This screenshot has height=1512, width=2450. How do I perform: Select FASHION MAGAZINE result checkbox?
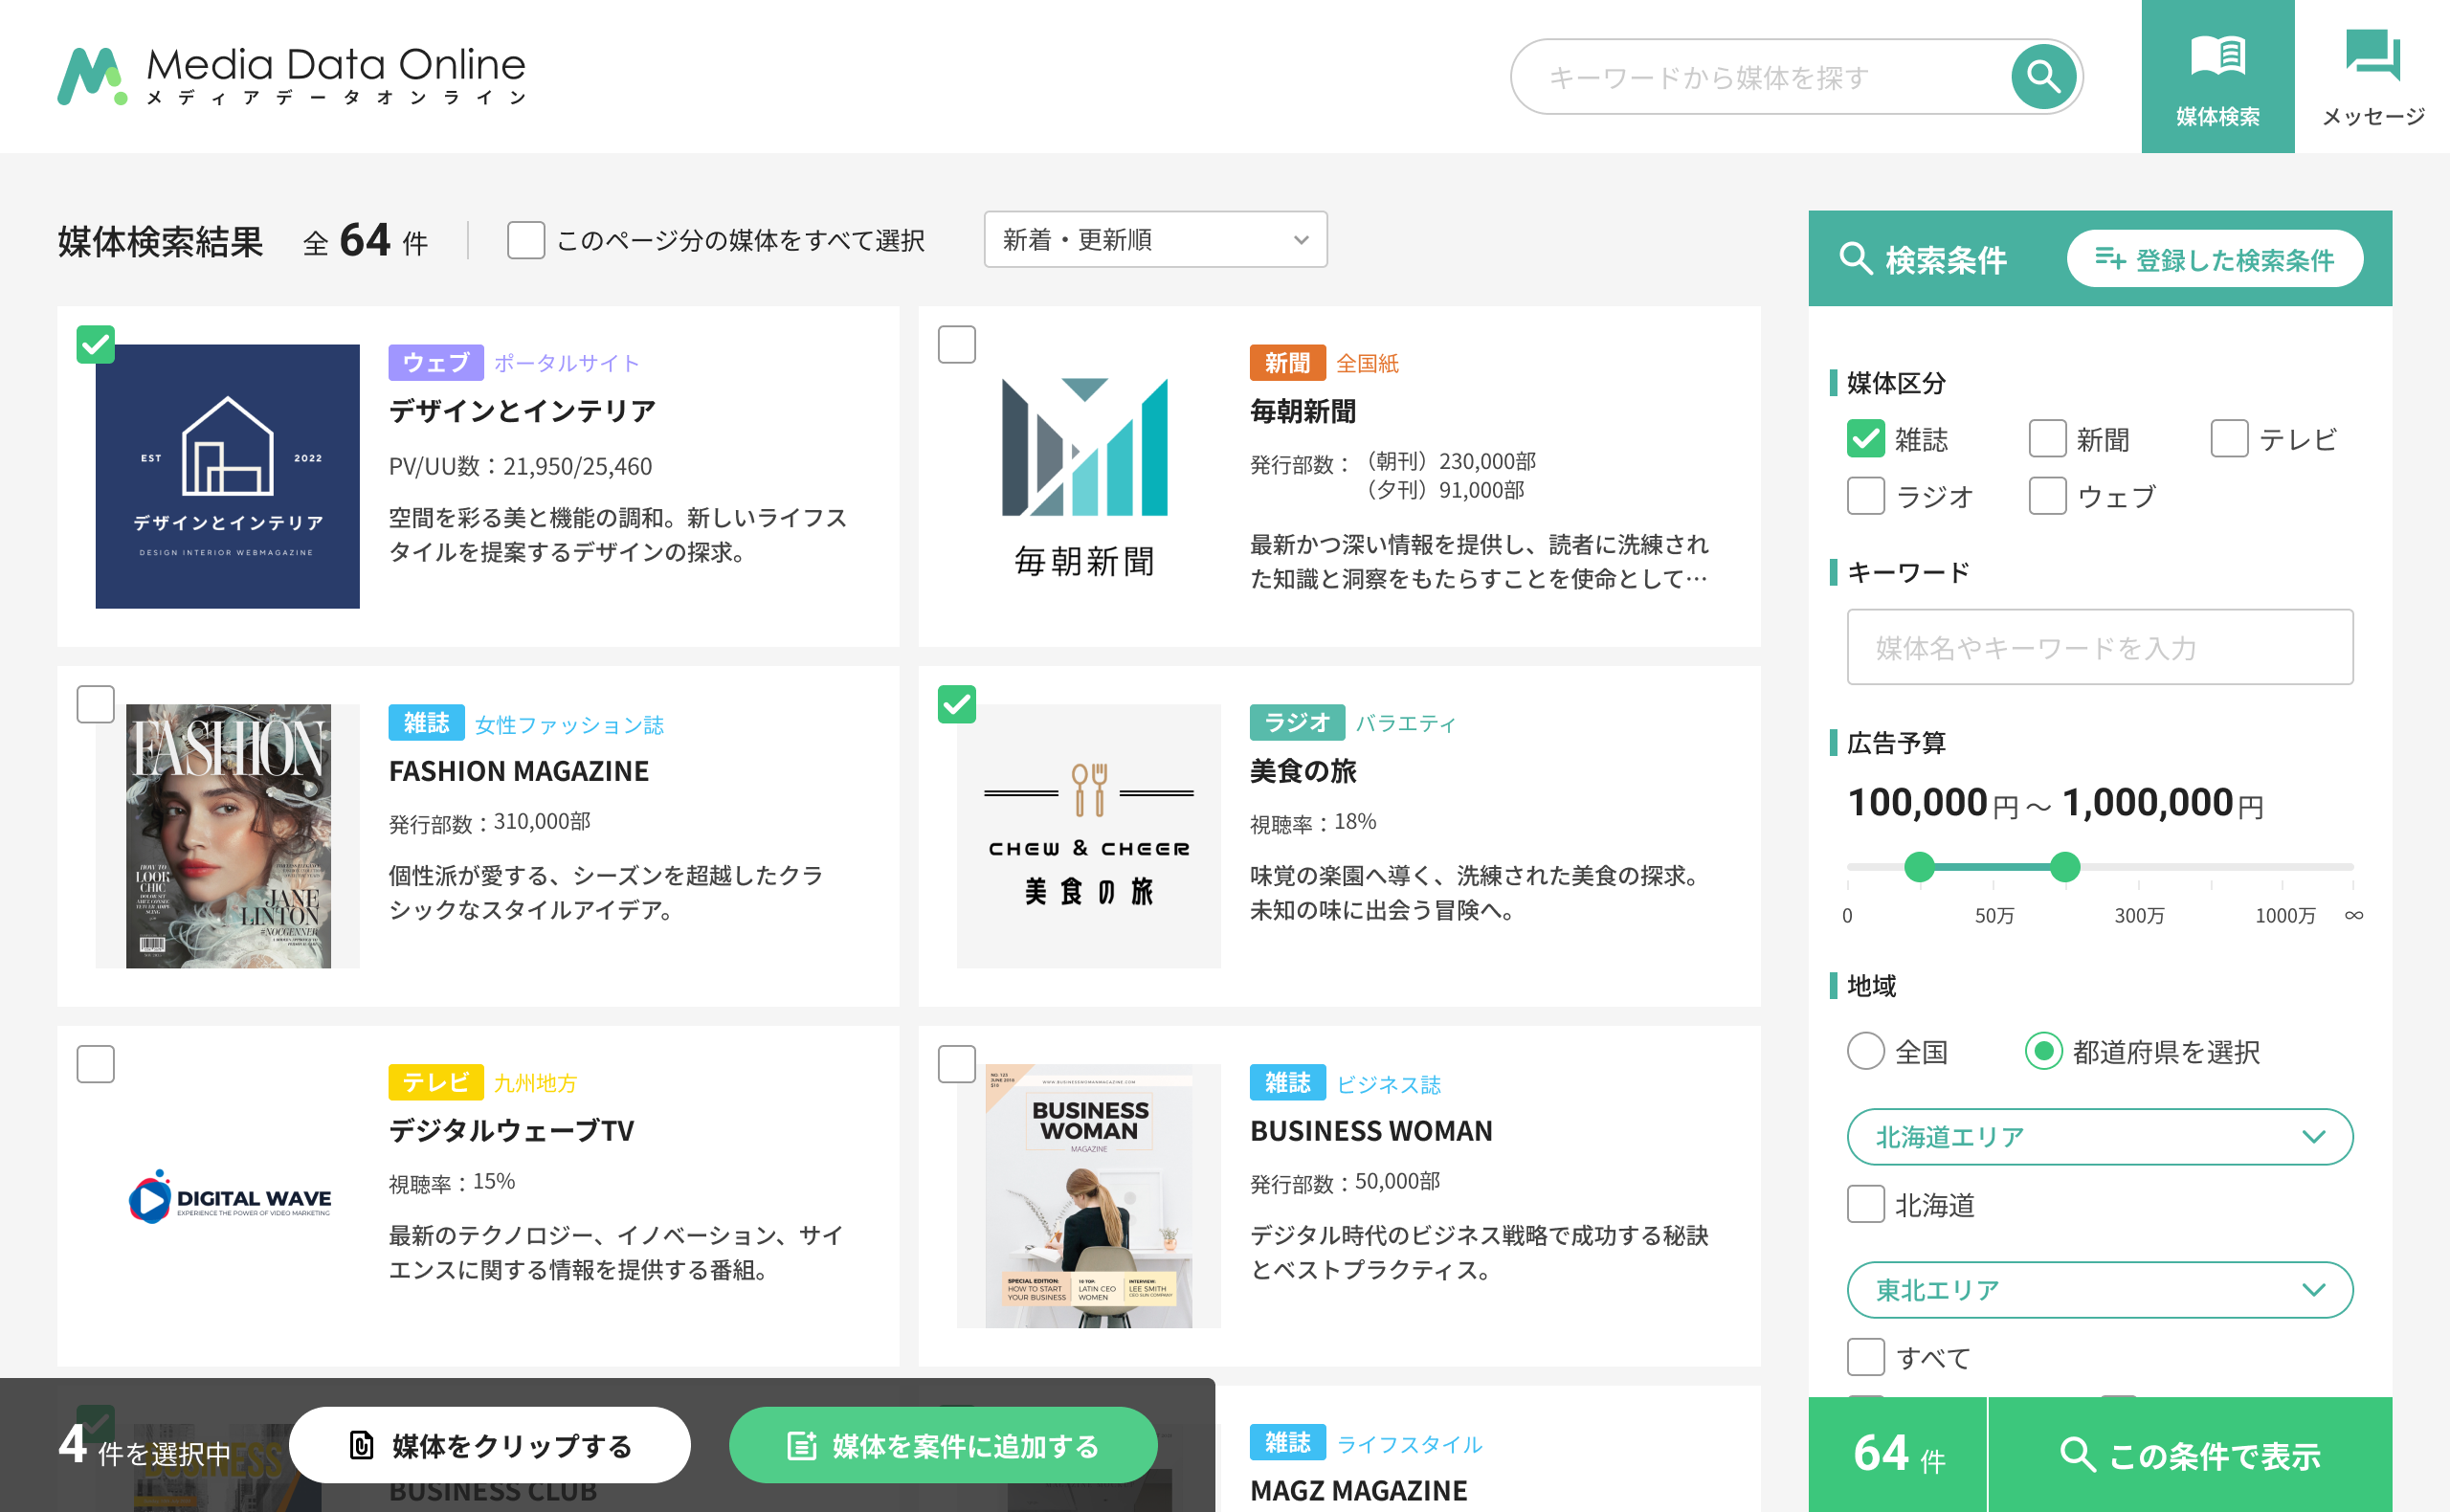pos(96,704)
